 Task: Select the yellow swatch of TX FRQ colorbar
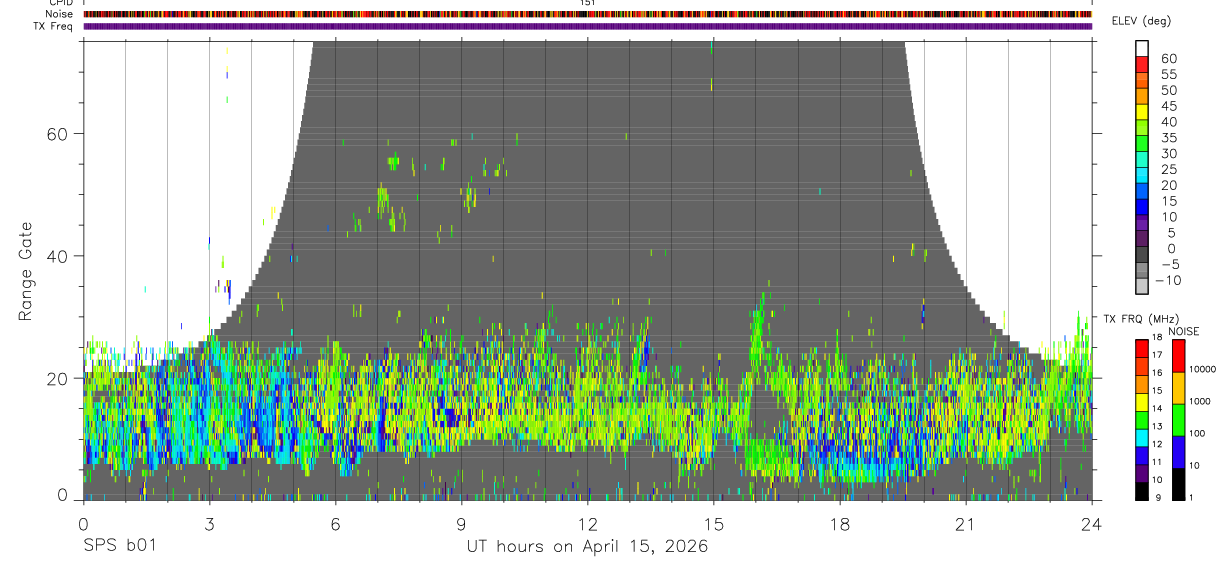tap(1142, 400)
